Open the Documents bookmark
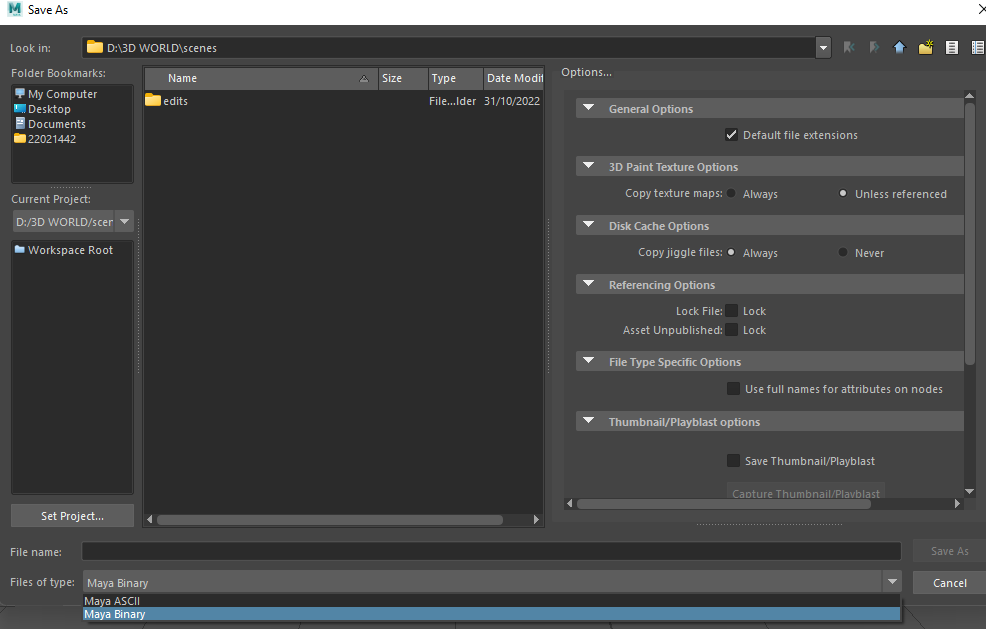 [x=50, y=124]
